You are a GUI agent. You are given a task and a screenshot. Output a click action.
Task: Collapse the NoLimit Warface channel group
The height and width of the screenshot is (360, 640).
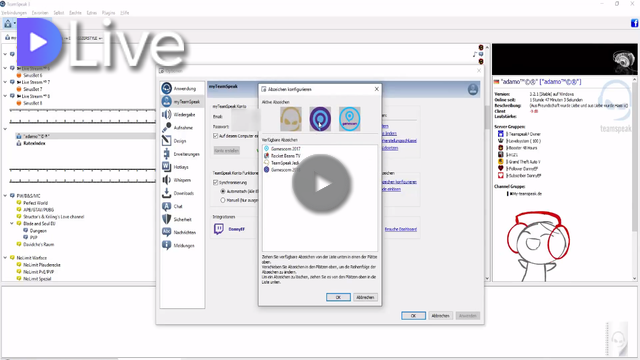coord(5,258)
